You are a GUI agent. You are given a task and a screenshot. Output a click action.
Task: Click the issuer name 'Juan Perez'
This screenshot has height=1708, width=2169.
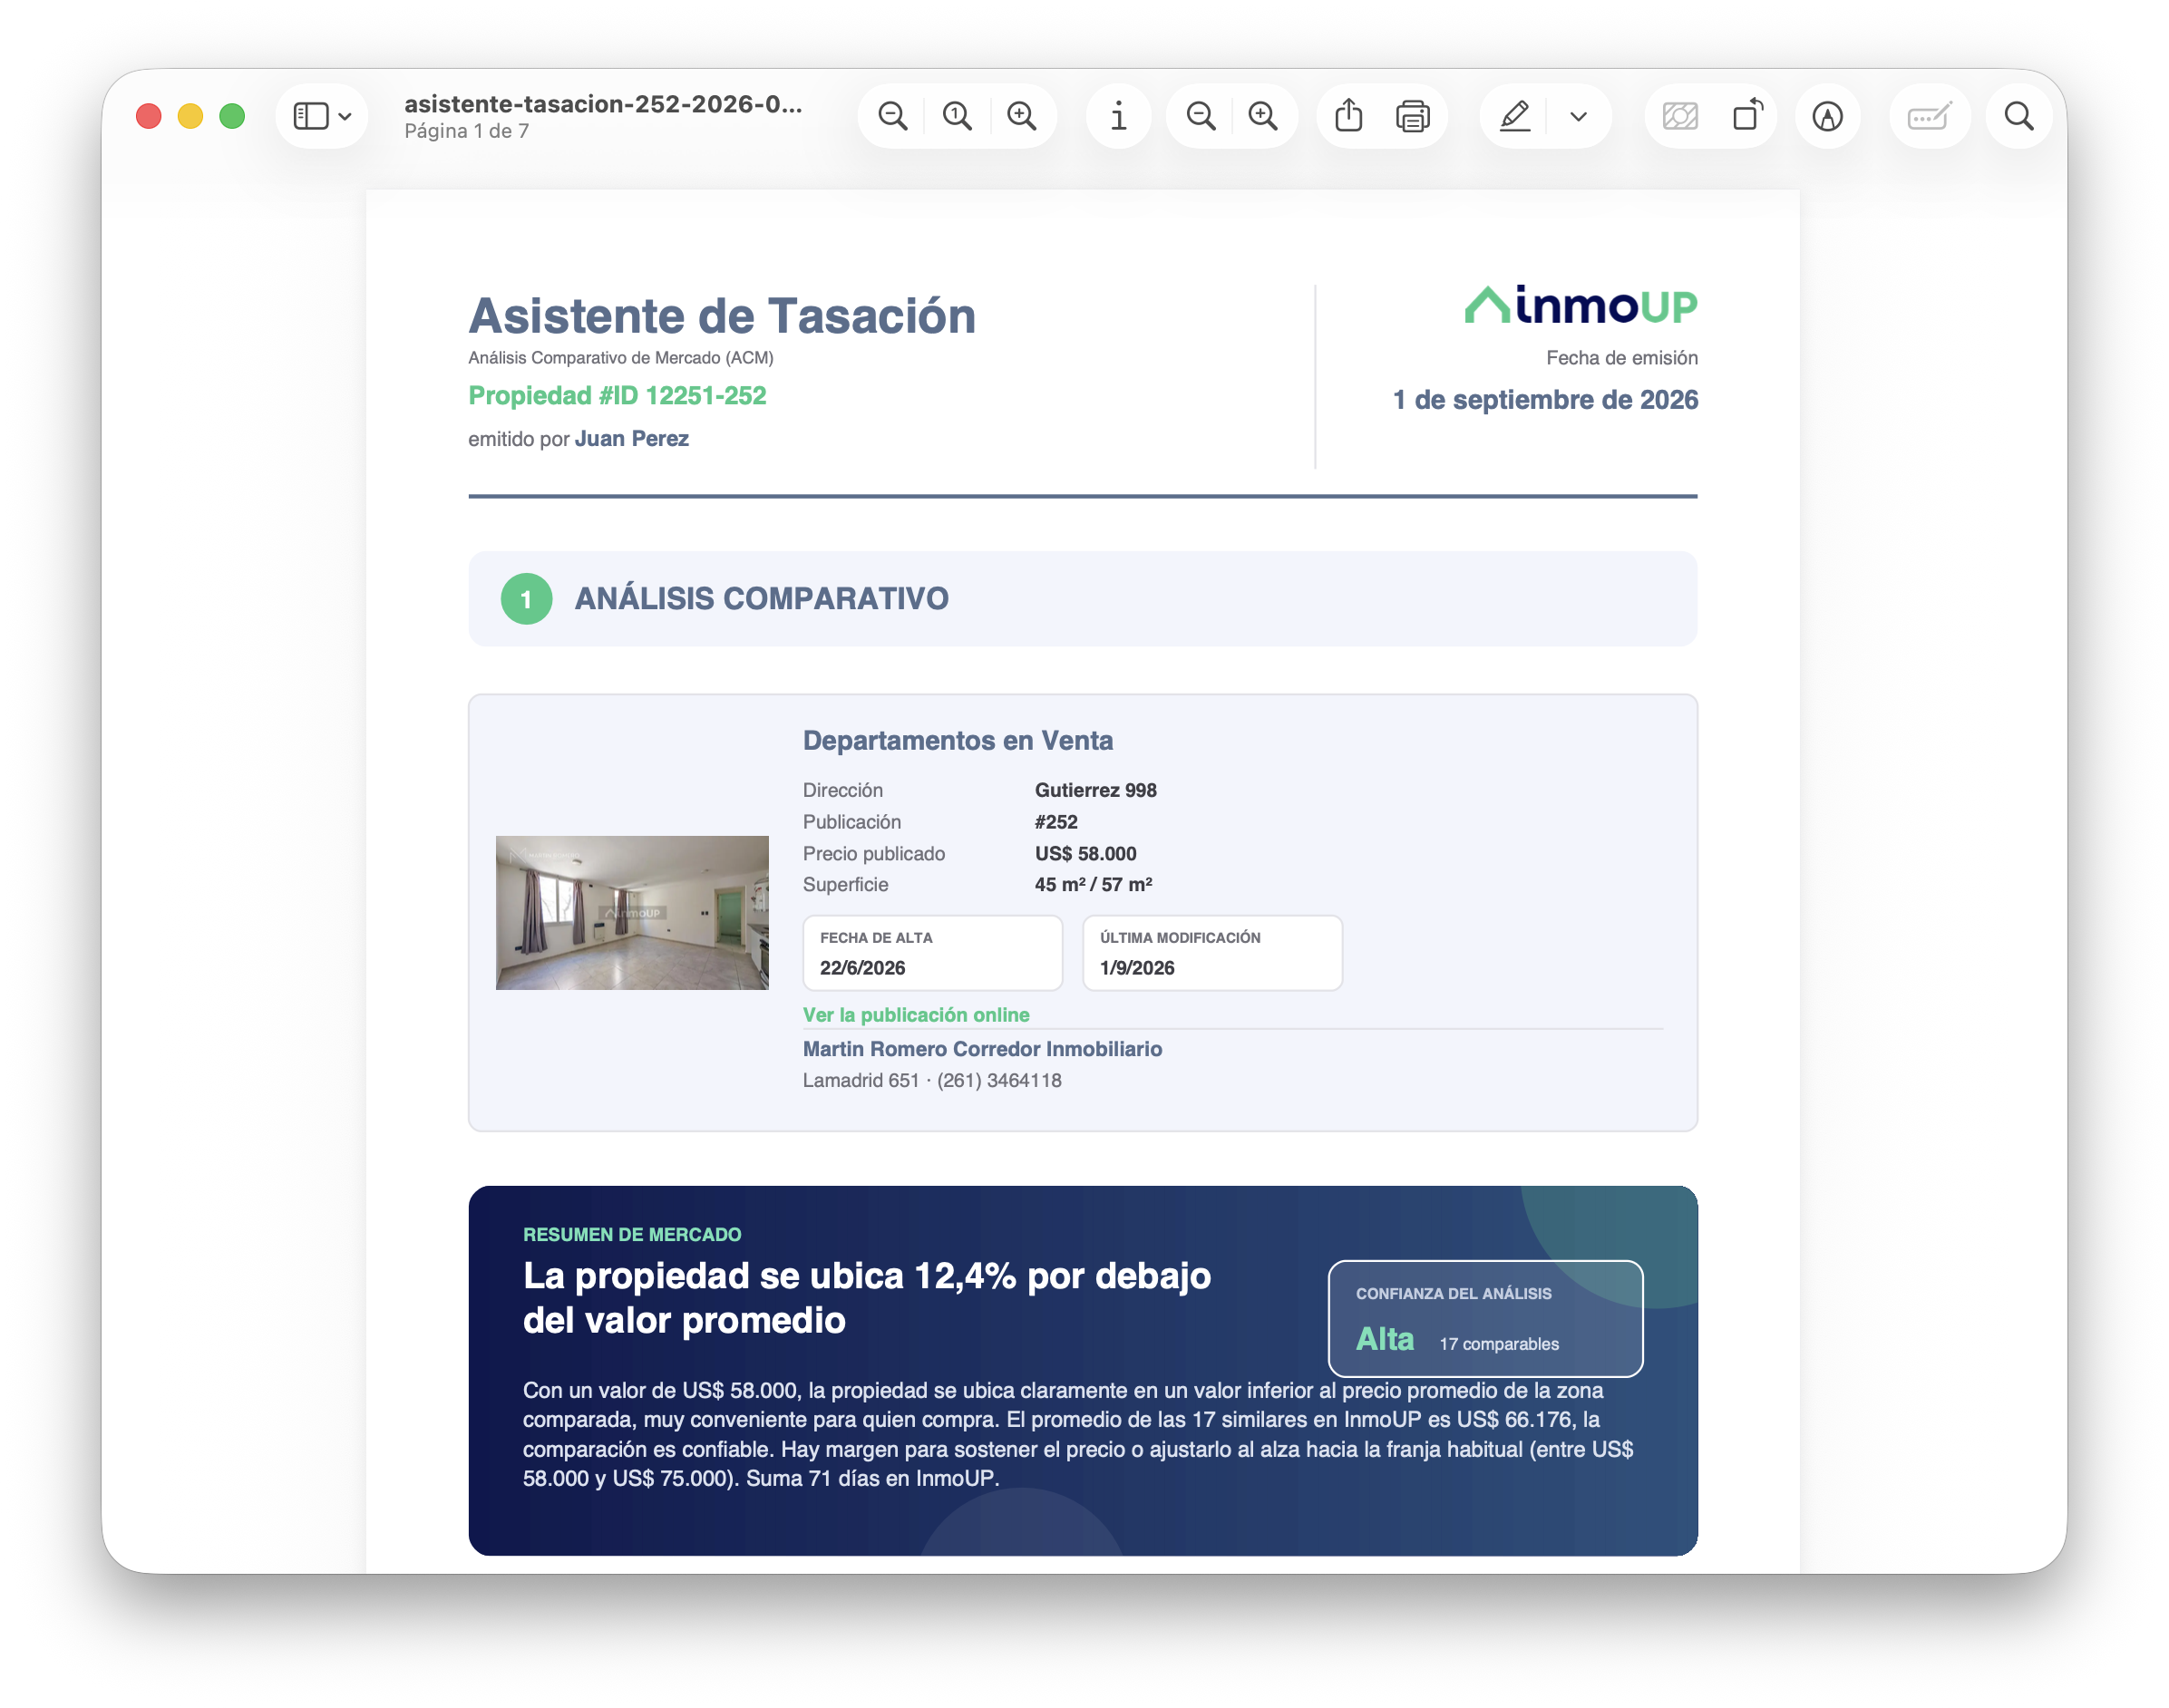[x=631, y=438]
